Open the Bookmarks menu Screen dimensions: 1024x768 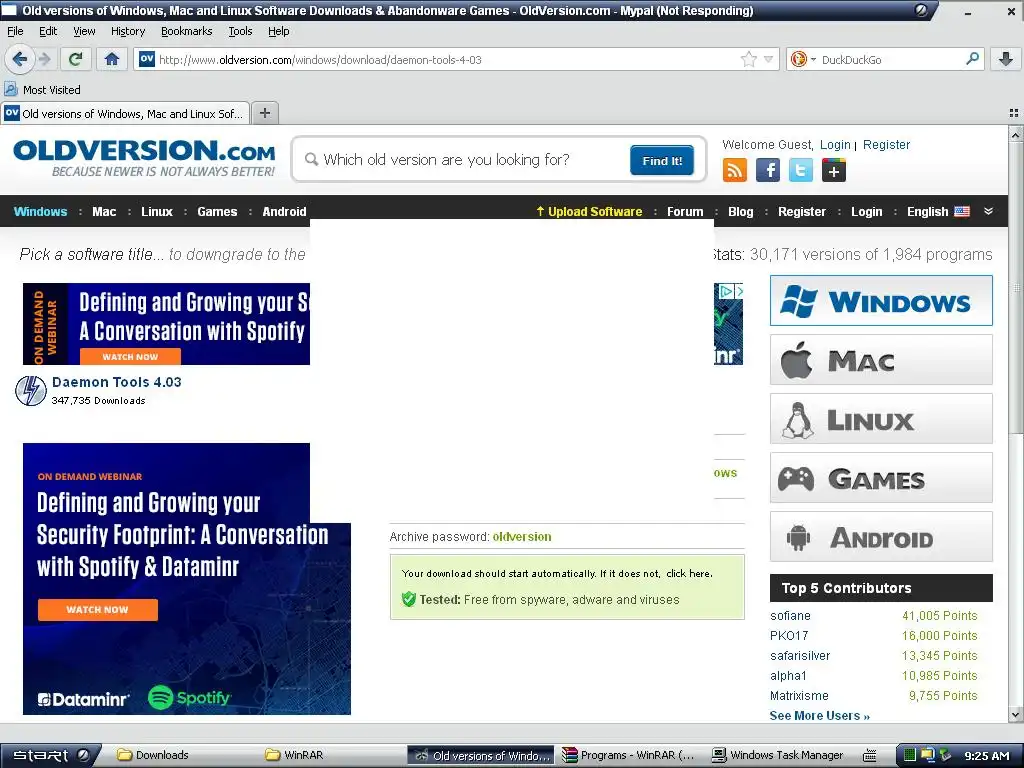pyautogui.click(x=186, y=31)
